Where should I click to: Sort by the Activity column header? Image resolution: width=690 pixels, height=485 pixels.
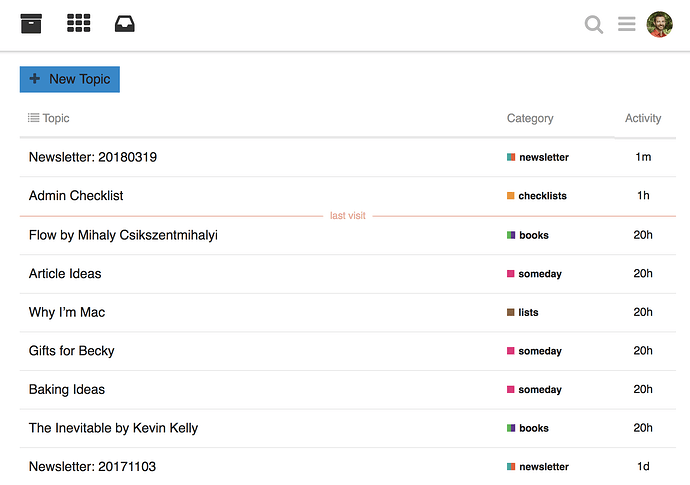point(643,118)
